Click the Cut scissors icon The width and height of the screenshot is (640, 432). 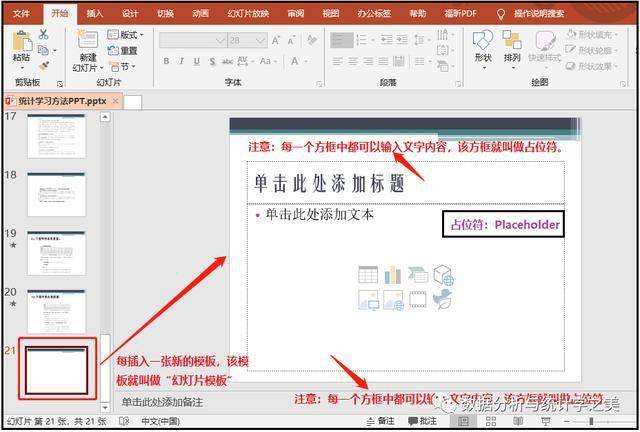[x=43, y=34]
